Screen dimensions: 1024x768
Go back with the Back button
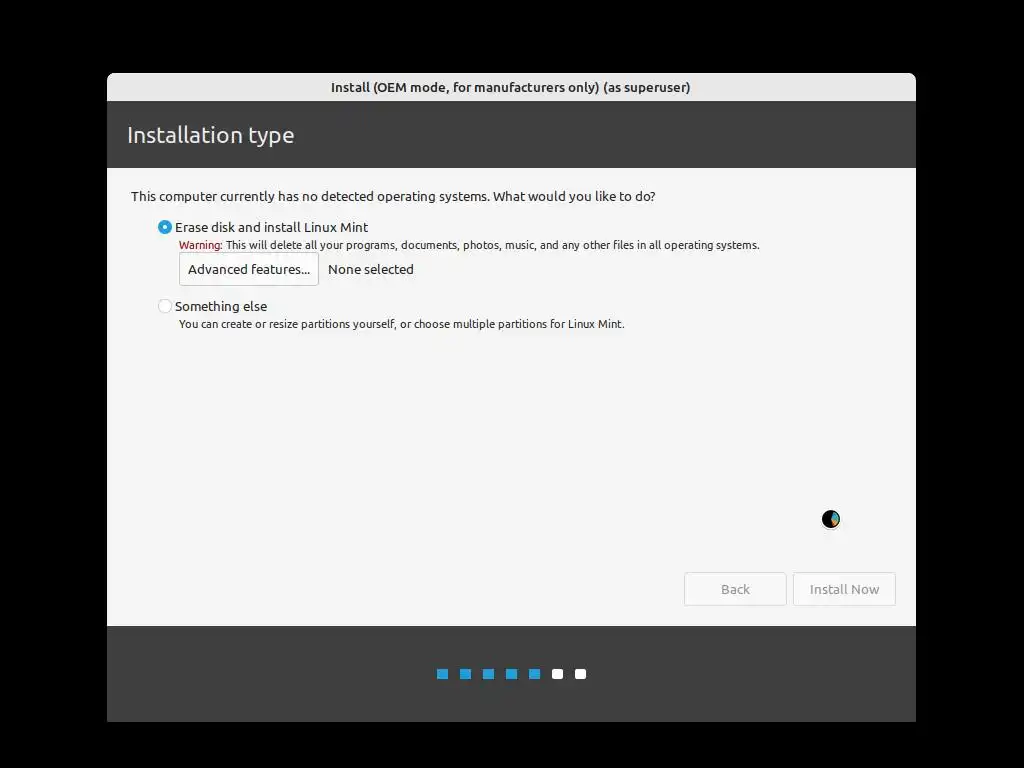tap(735, 589)
